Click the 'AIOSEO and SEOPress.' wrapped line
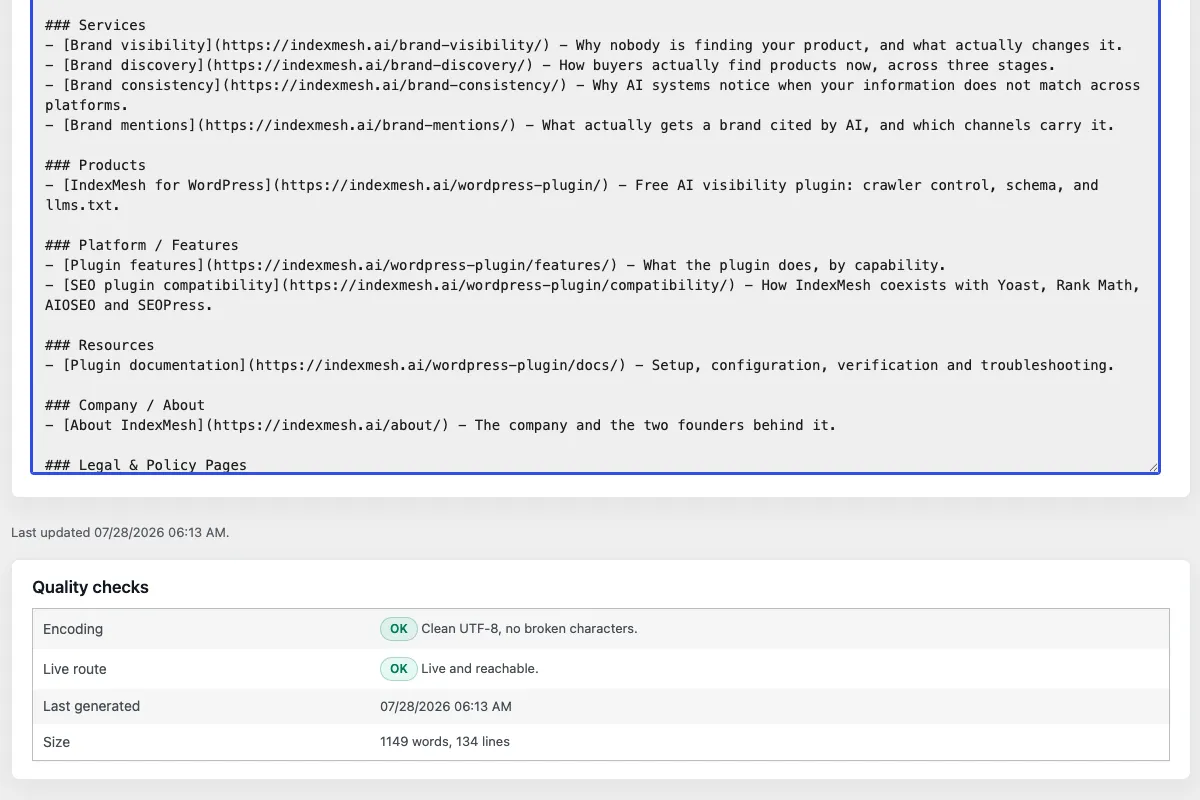The width and height of the screenshot is (1200, 800). [129, 305]
